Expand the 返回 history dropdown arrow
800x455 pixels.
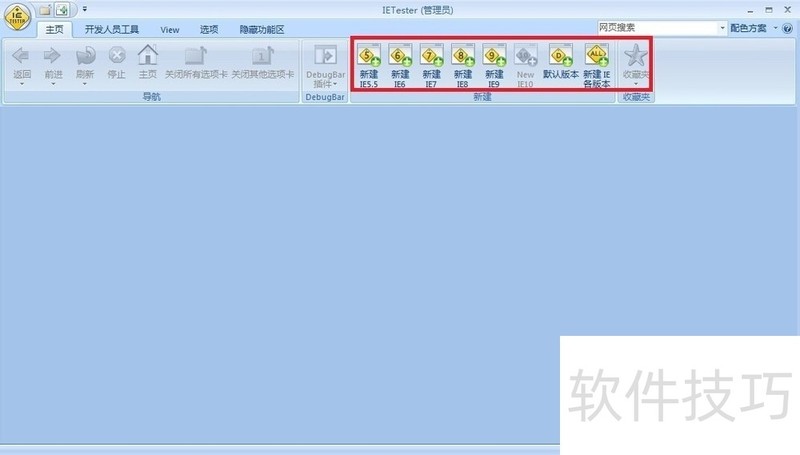click(x=22, y=84)
